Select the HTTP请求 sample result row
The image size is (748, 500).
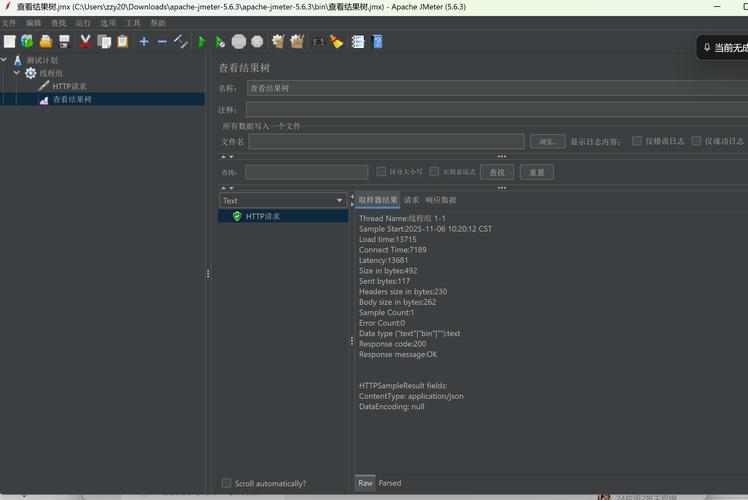tap(283, 216)
